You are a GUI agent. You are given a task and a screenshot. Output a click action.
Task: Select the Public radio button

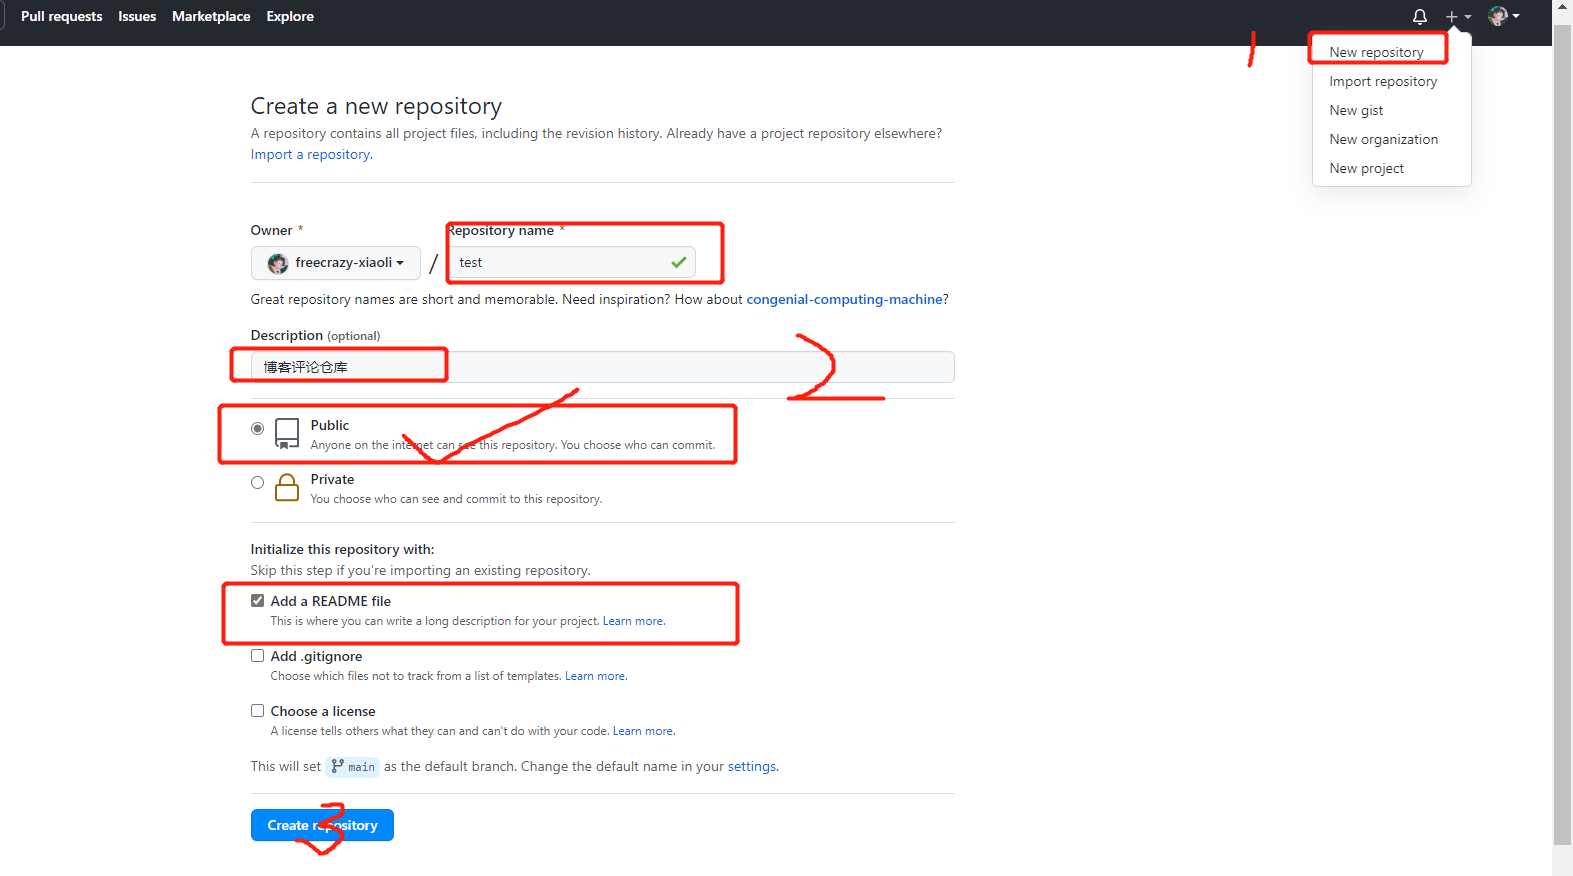coord(258,428)
